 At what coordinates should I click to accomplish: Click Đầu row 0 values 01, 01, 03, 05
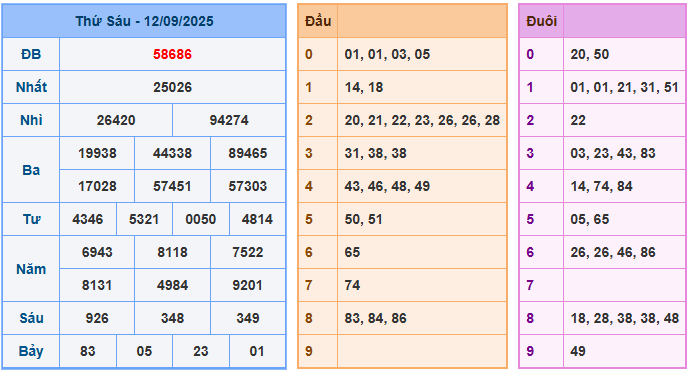pyautogui.click(x=387, y=54)
